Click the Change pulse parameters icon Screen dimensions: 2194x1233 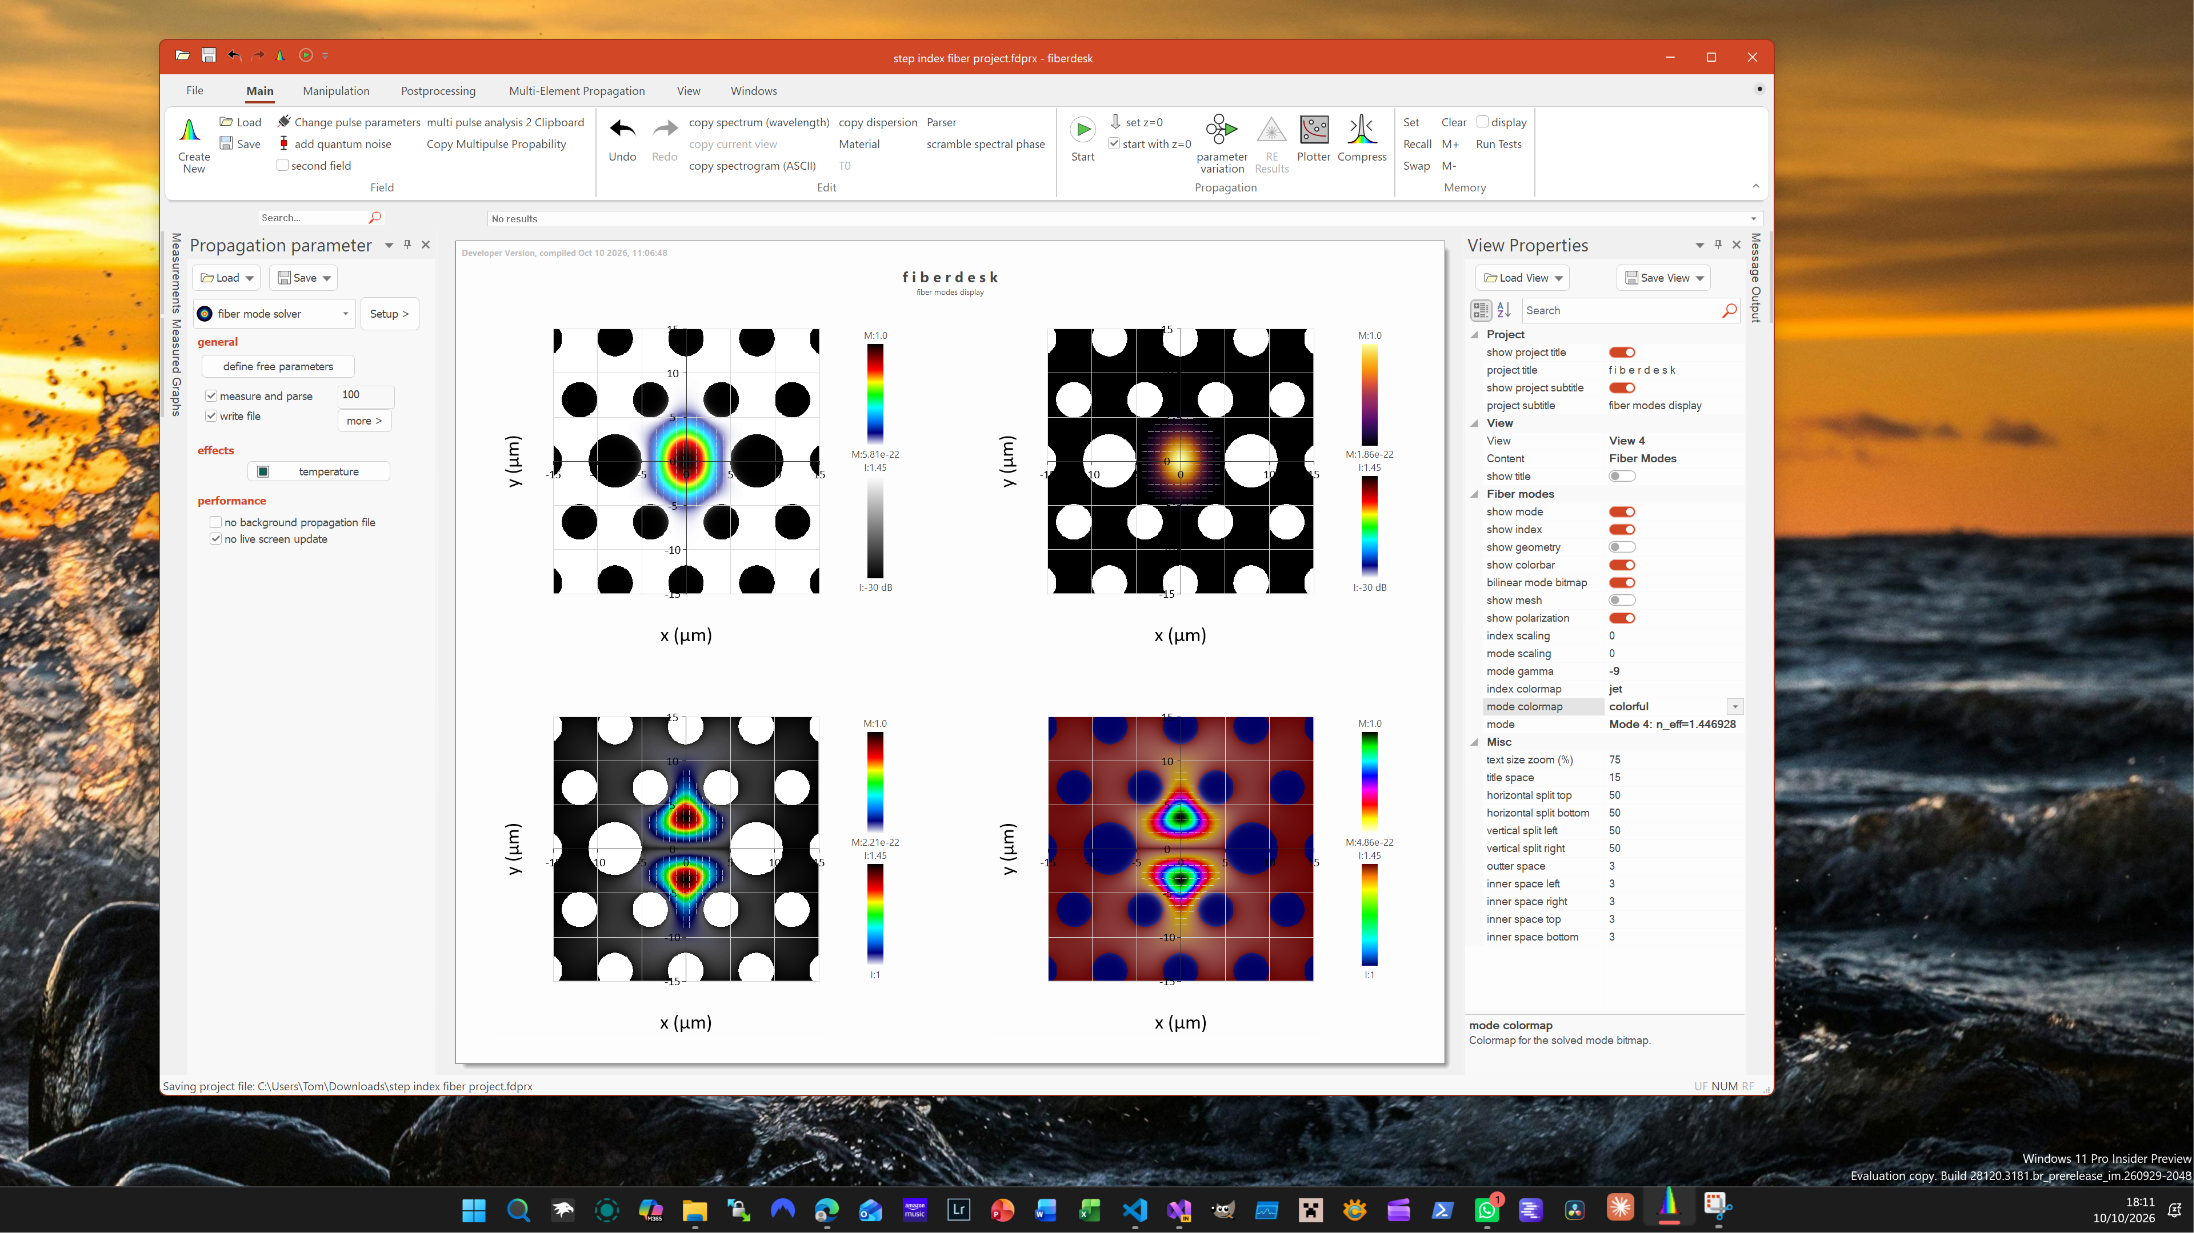(284, 122)
